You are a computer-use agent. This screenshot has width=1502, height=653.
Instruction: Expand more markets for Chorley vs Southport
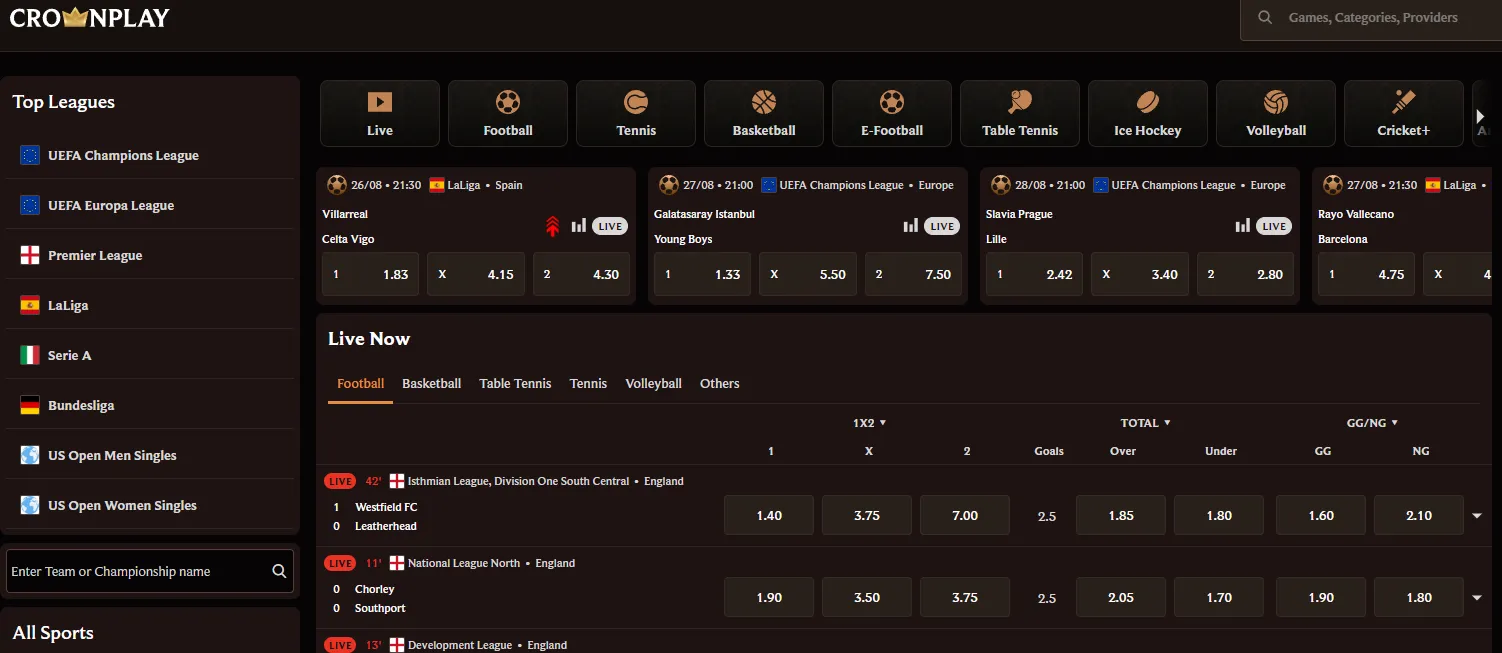pyautogui.click(x=1477, y=598)
